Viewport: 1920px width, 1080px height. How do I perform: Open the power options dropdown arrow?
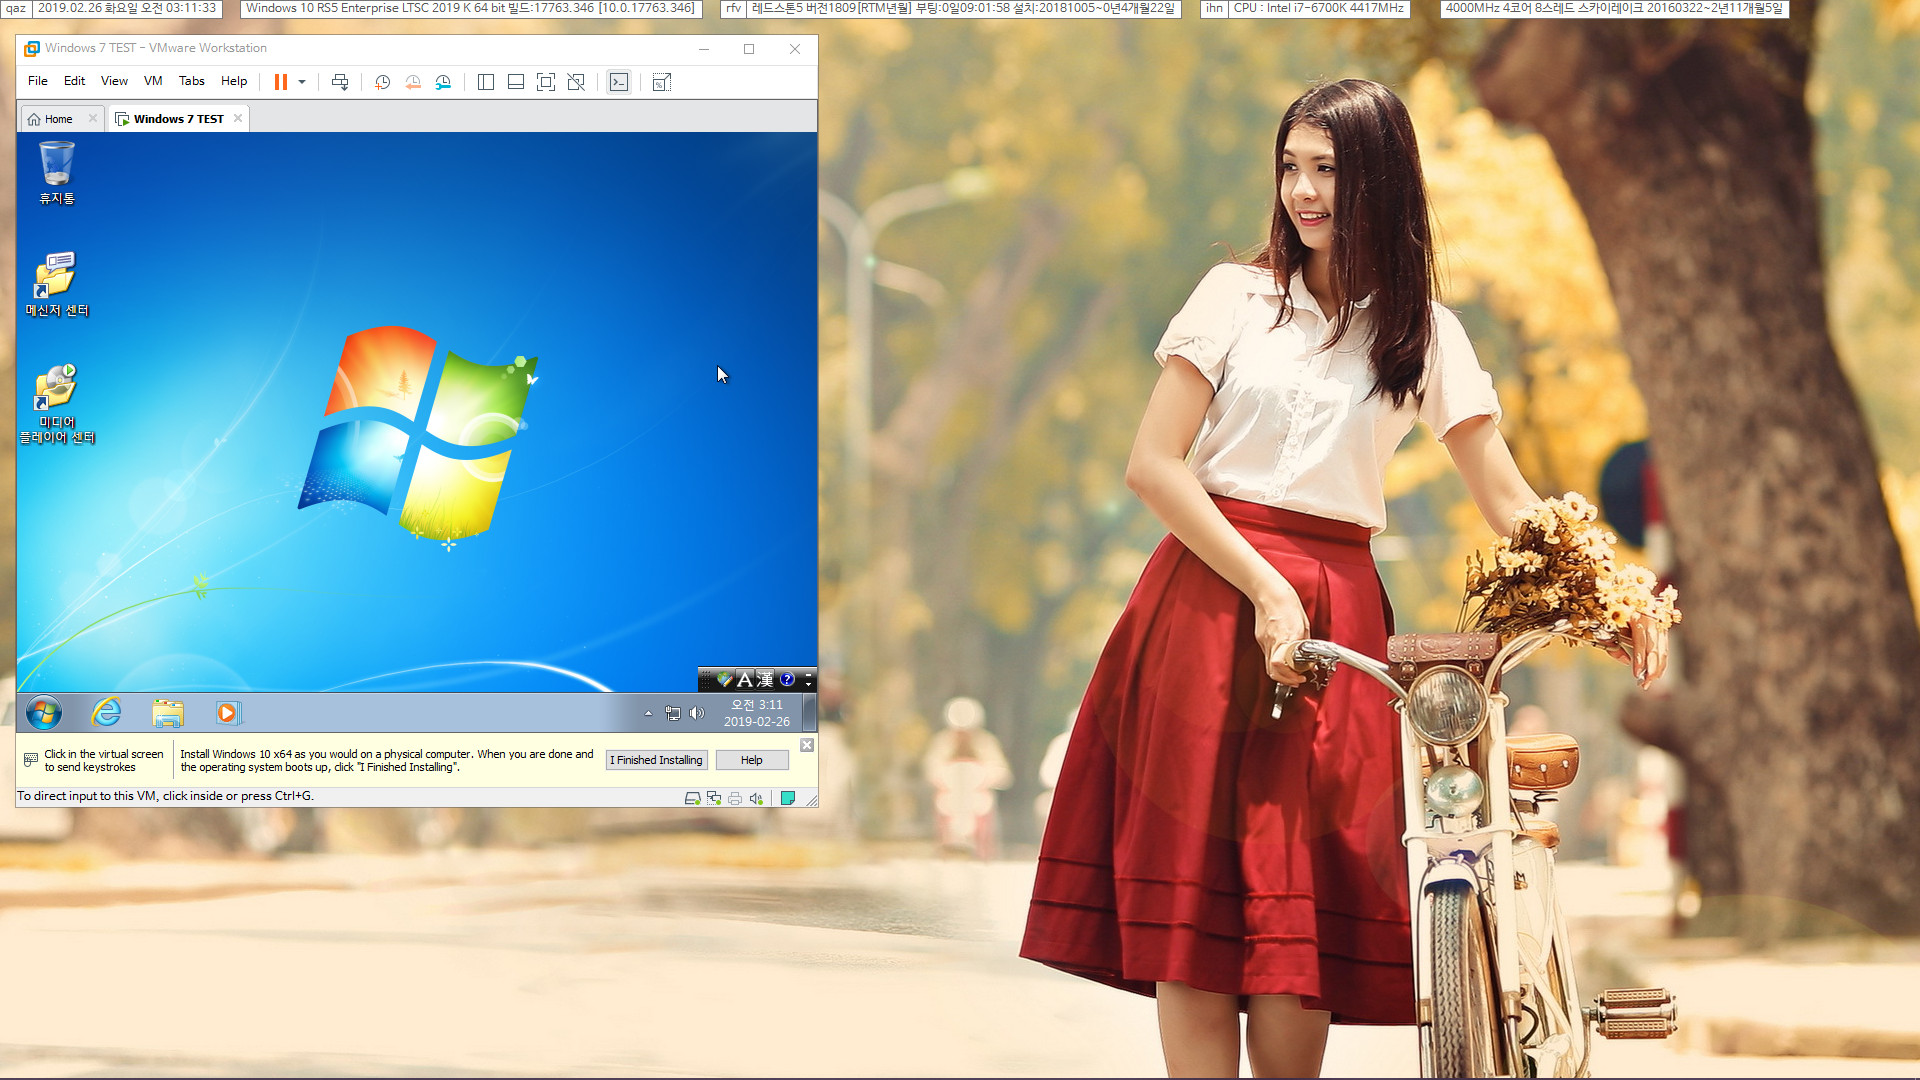click(302, 82)
